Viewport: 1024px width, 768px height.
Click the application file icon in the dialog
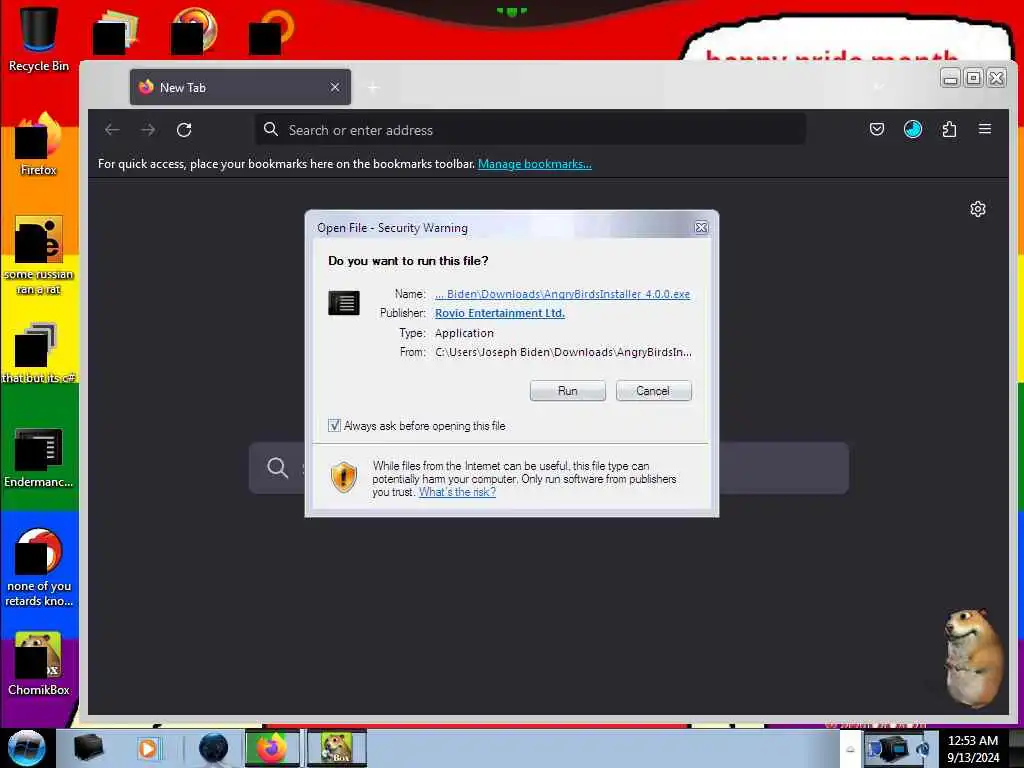[344, 303]
